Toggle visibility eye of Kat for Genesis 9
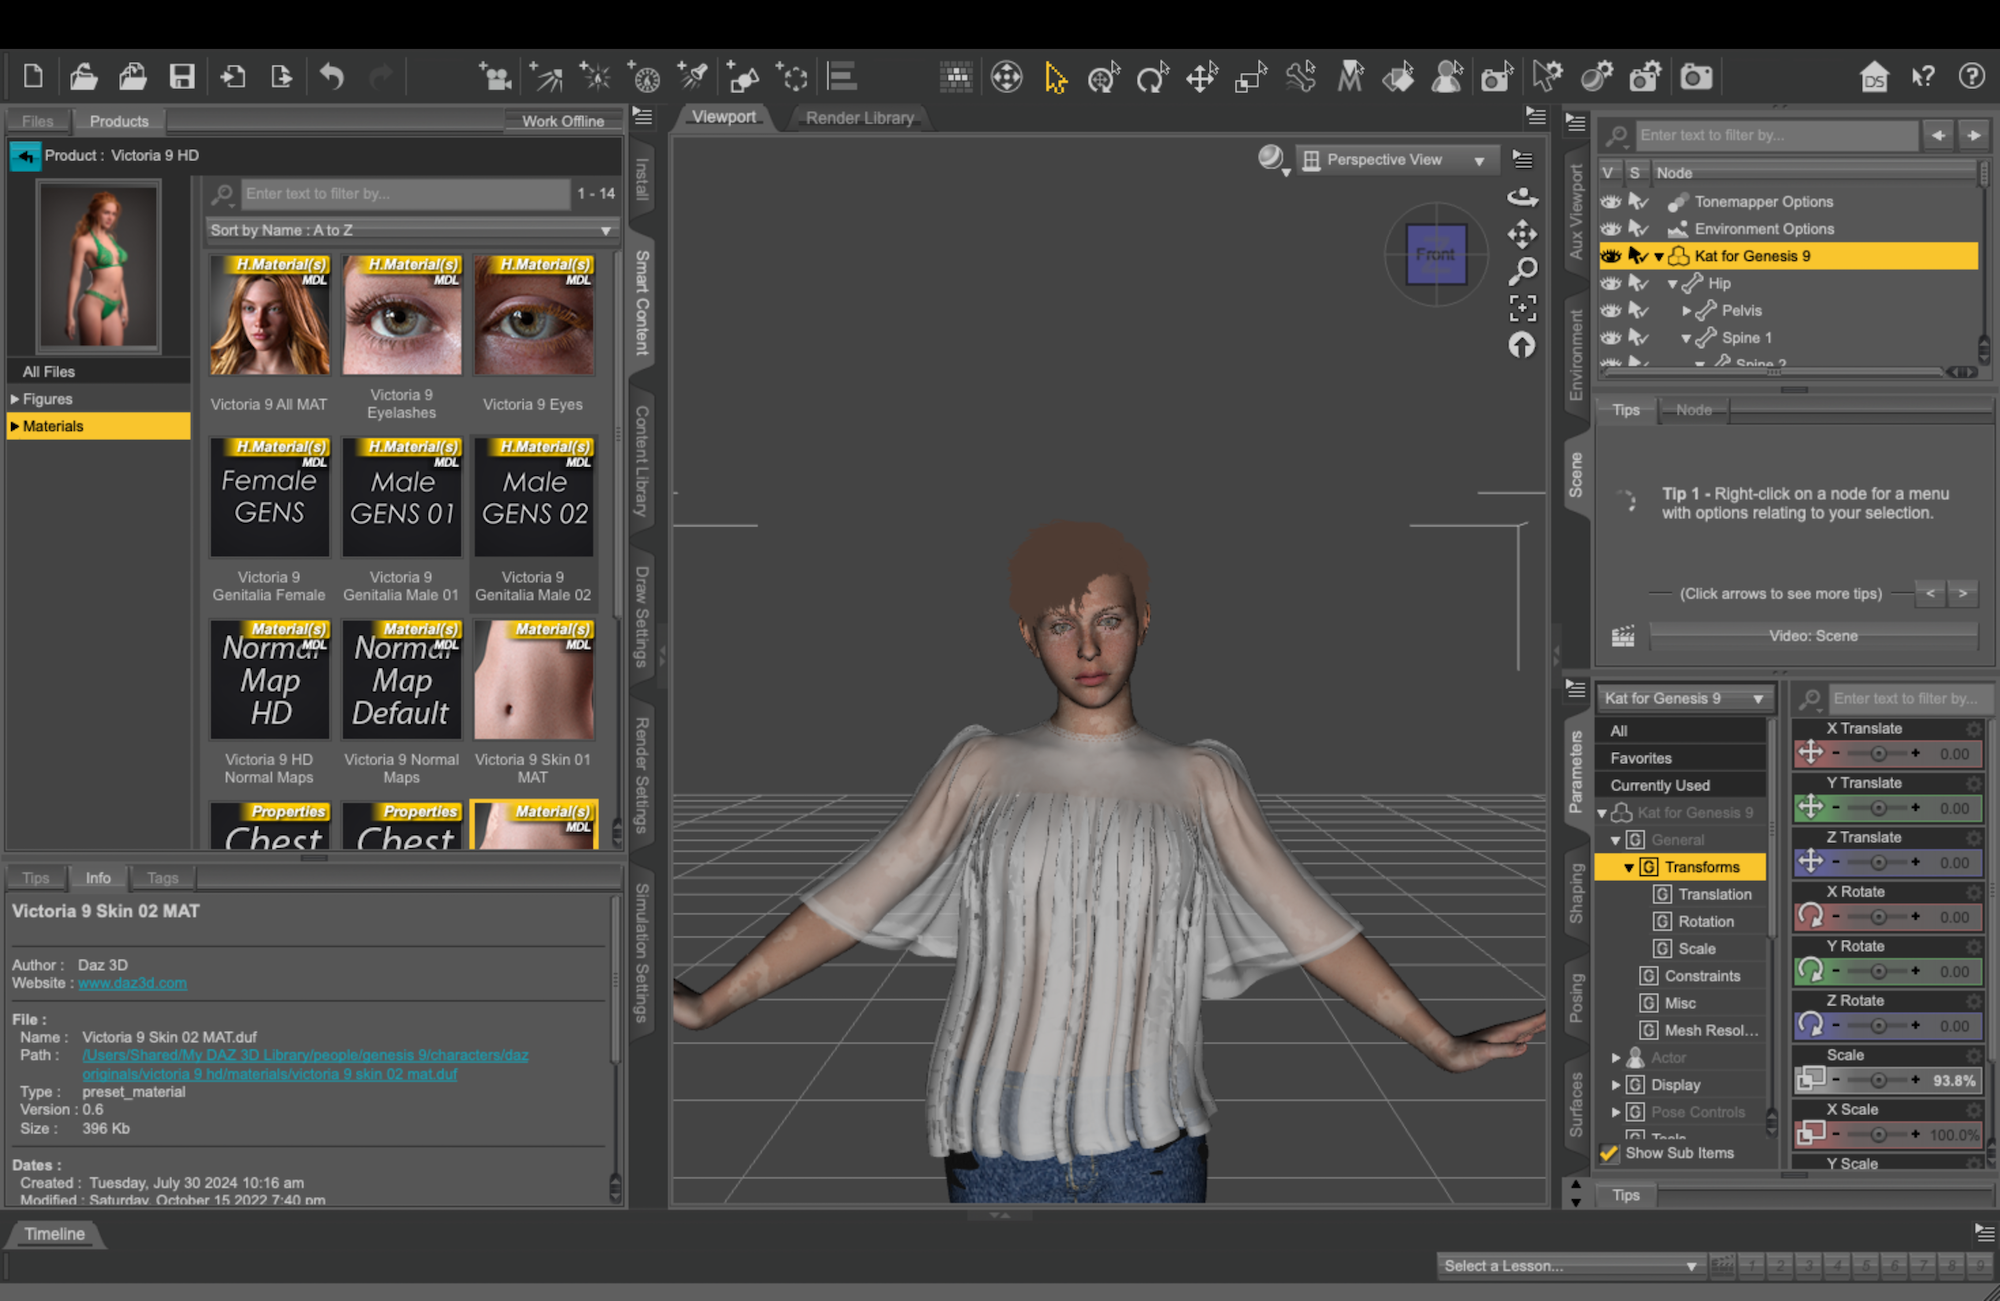Screen dimensions: 2000x1301 [x=1610, y=256]
